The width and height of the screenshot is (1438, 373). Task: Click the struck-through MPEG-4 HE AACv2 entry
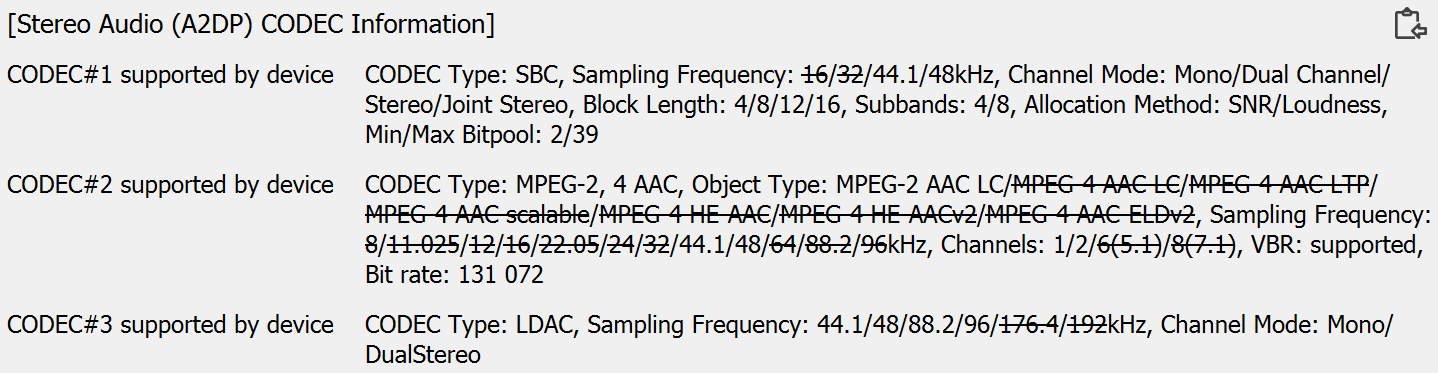(x=876, y=215)
